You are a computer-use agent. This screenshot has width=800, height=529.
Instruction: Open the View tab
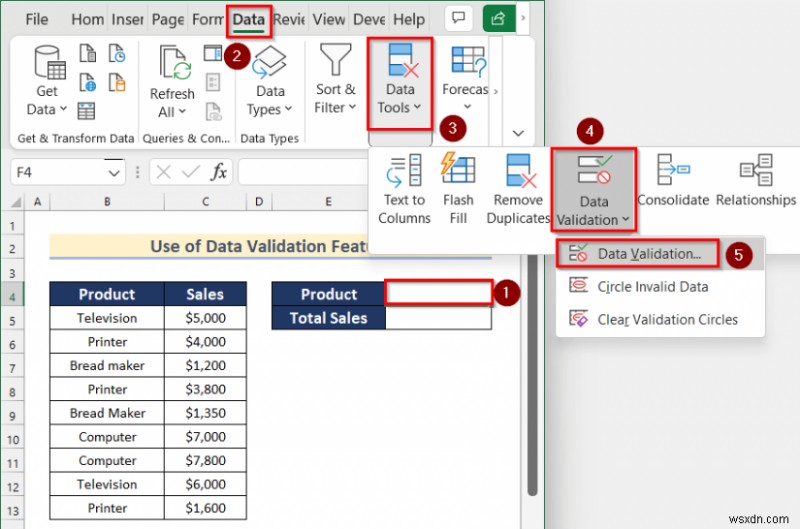coord(329,20)
